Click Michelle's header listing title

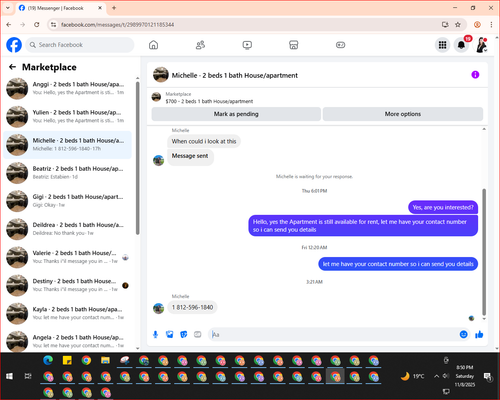(235, 75)
